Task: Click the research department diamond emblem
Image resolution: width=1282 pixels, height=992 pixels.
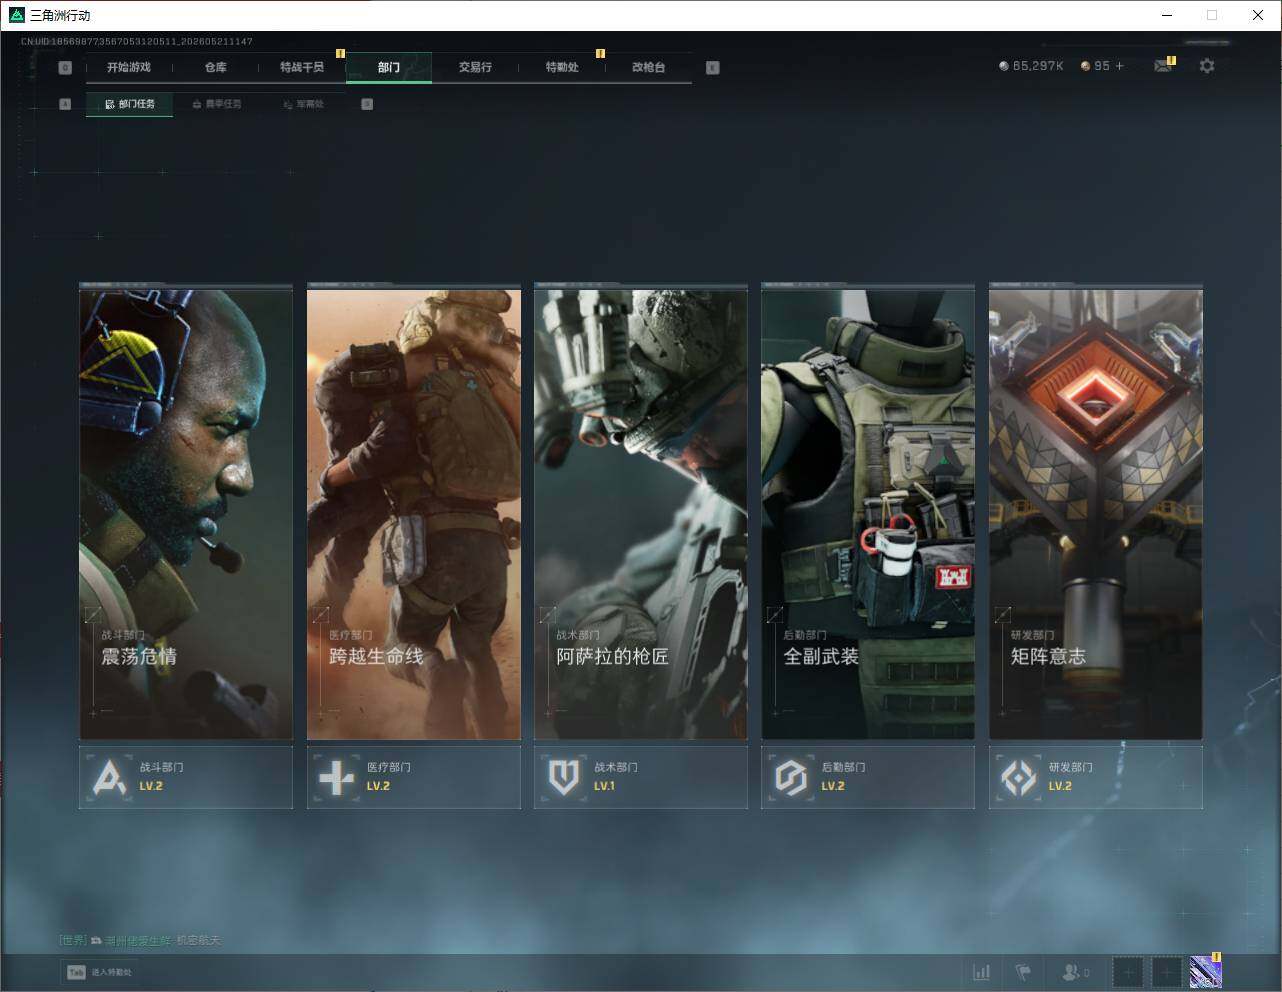Action: 1019,777
